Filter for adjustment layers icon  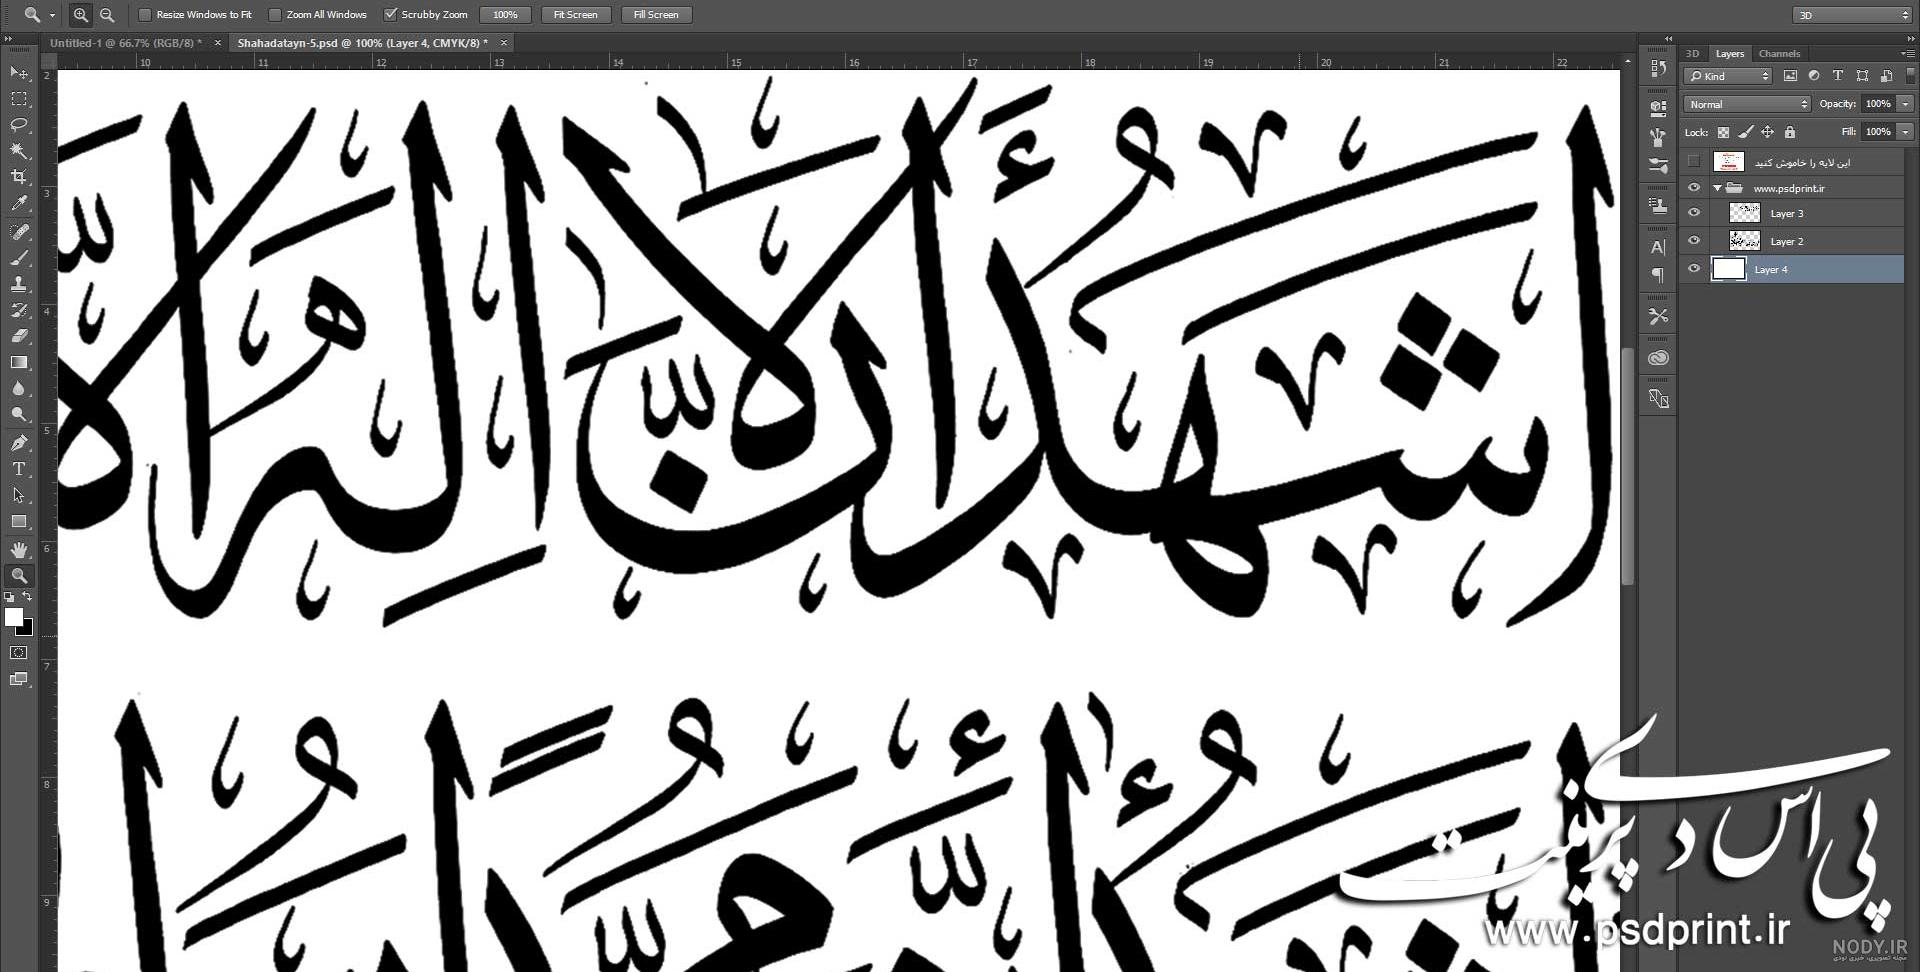coord(1814,76)
